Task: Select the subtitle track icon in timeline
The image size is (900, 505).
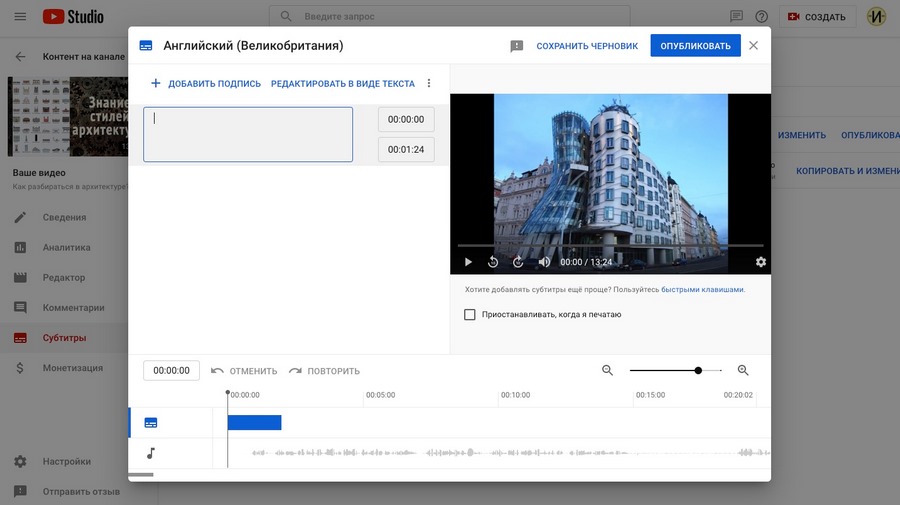Action: (x=151, y=423)
